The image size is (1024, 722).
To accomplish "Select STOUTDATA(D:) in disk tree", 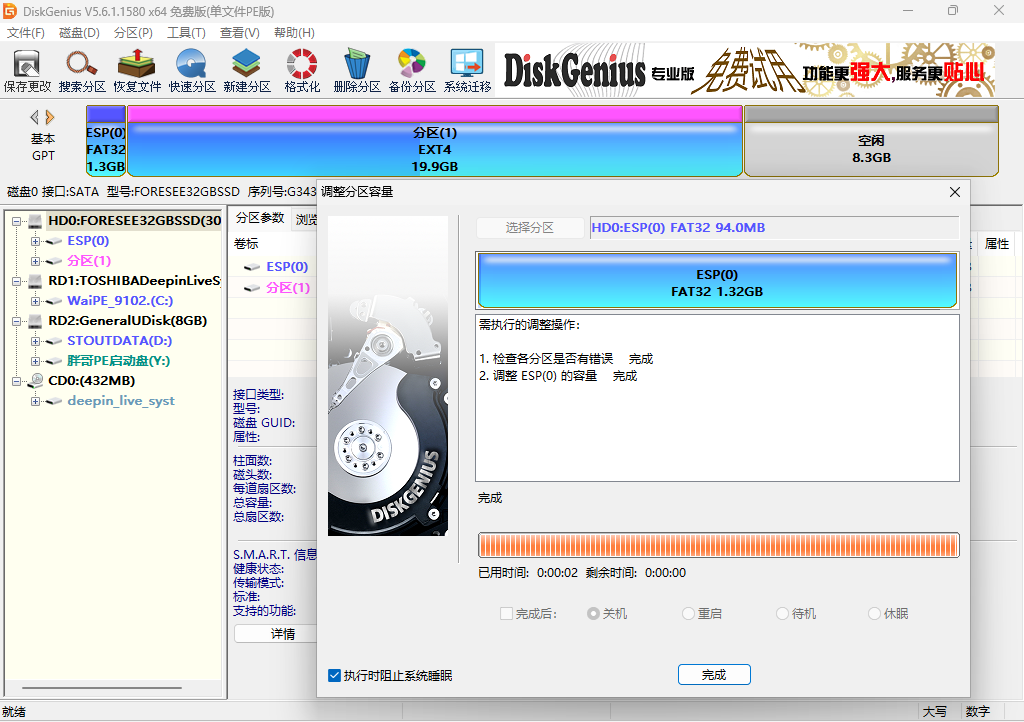I will tap(120, 341).
